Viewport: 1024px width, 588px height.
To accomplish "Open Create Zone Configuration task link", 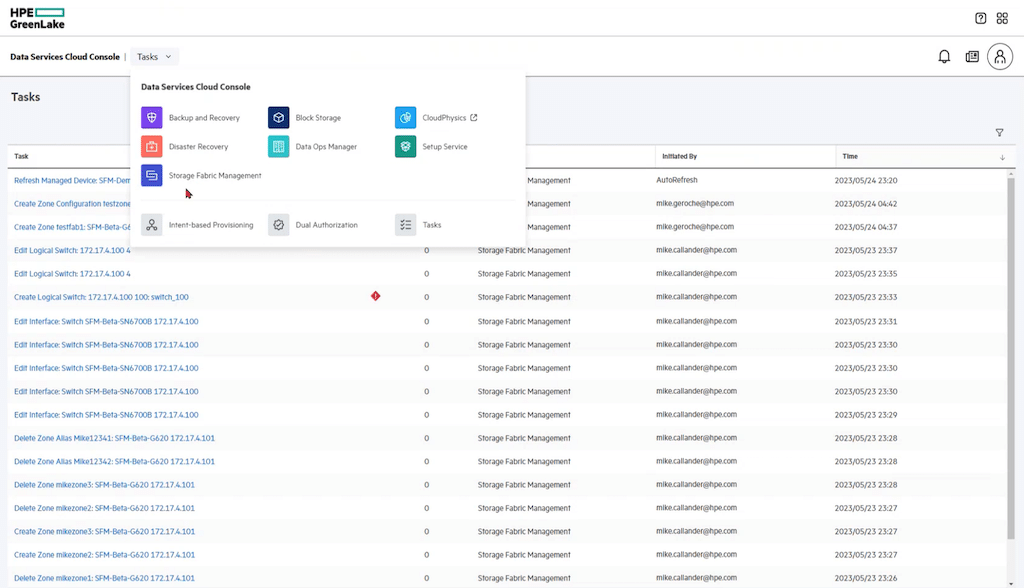I will click(x=72, y=204).
